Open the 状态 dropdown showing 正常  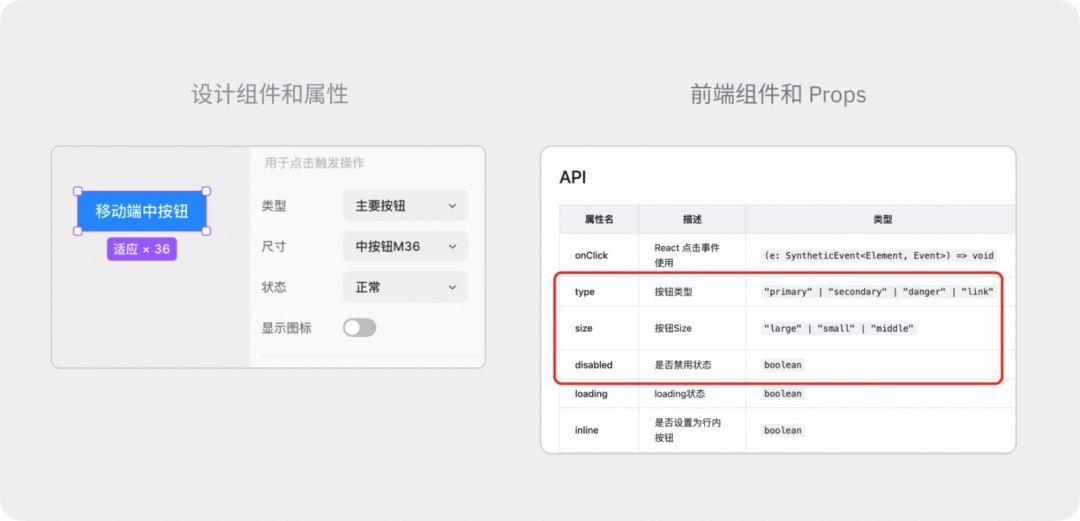point(405,287)
